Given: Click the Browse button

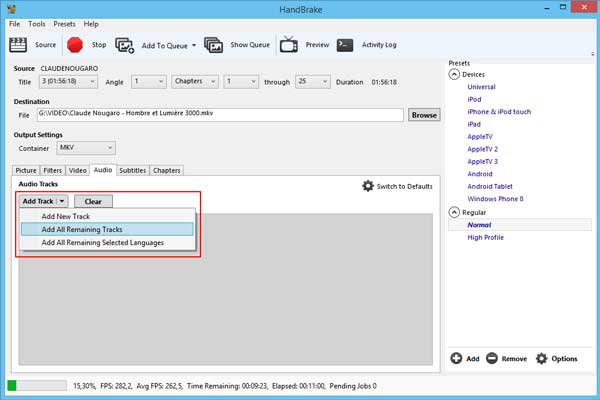Looking at the screenshot, I should (424, 115).
